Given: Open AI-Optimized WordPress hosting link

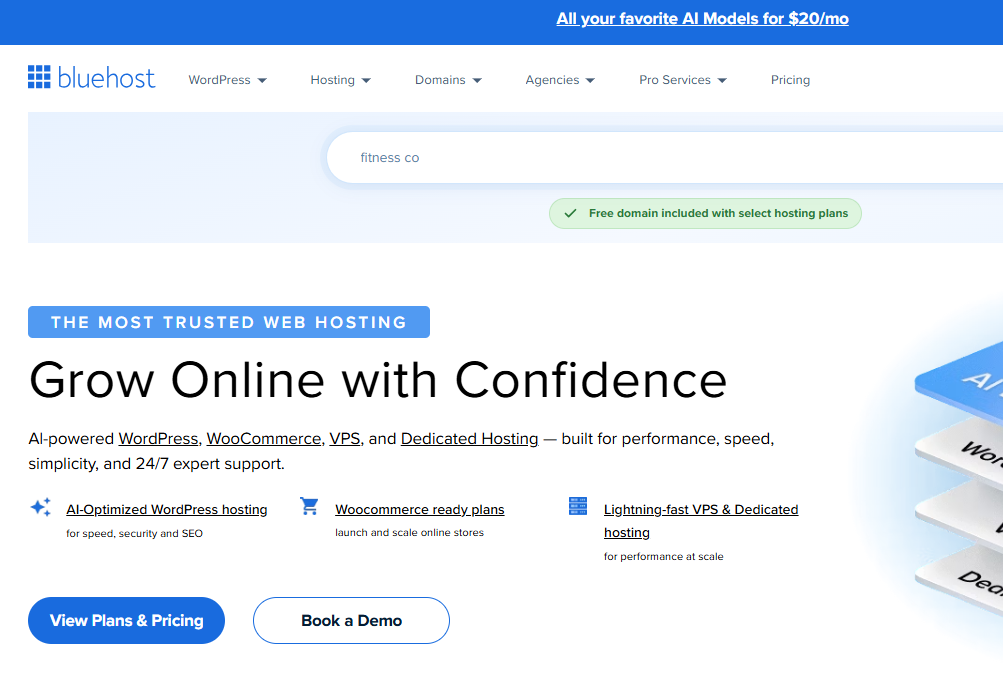Looking at the screenshot, I should pyautogui.click(x=167, y=510).
